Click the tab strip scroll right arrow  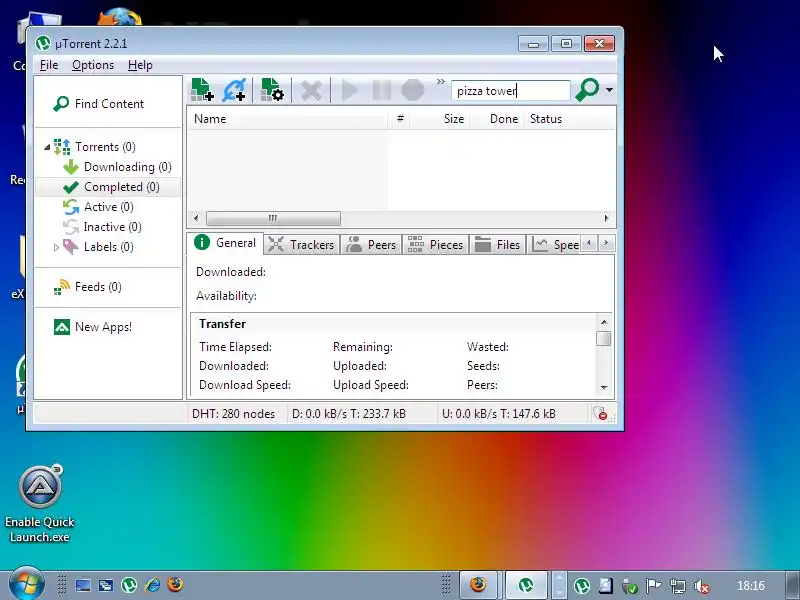point(606,243)
